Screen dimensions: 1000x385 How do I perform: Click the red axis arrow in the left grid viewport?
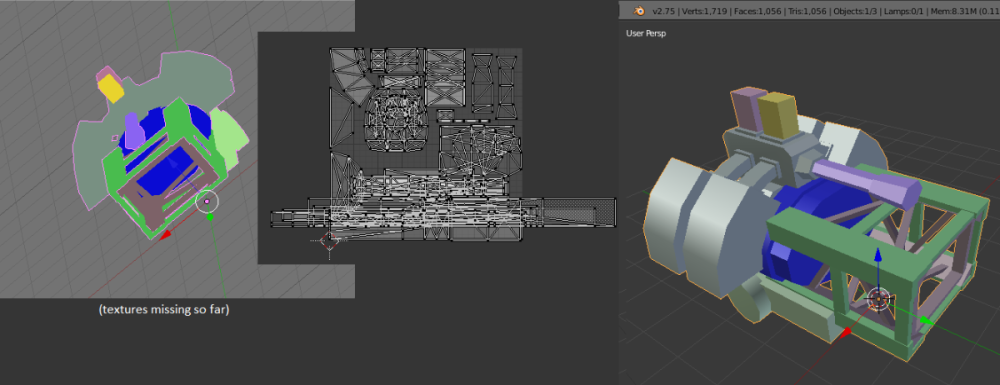click(165, 234)
